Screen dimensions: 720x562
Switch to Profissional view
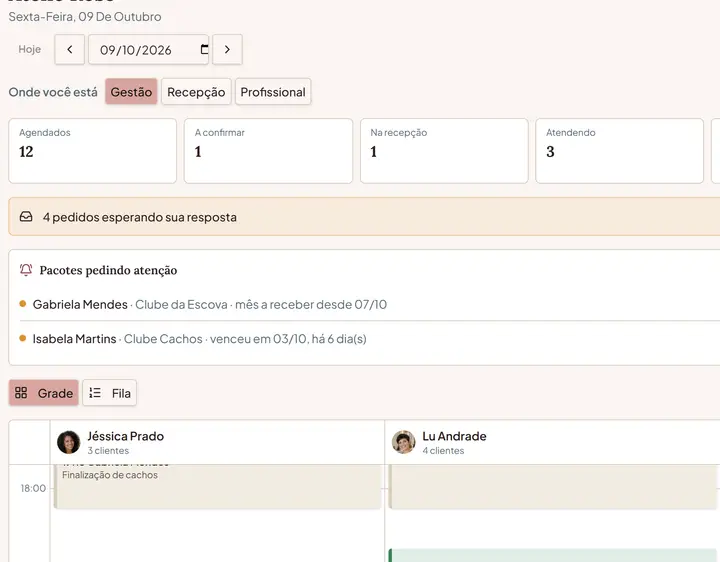pos(273,92)
